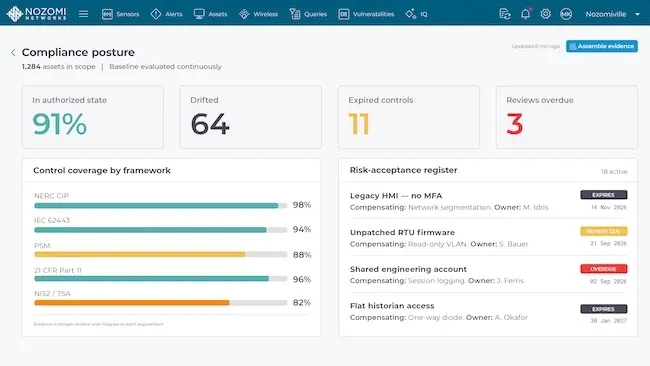Select the Reviews overdue card
650x366 pixels.
567,117
